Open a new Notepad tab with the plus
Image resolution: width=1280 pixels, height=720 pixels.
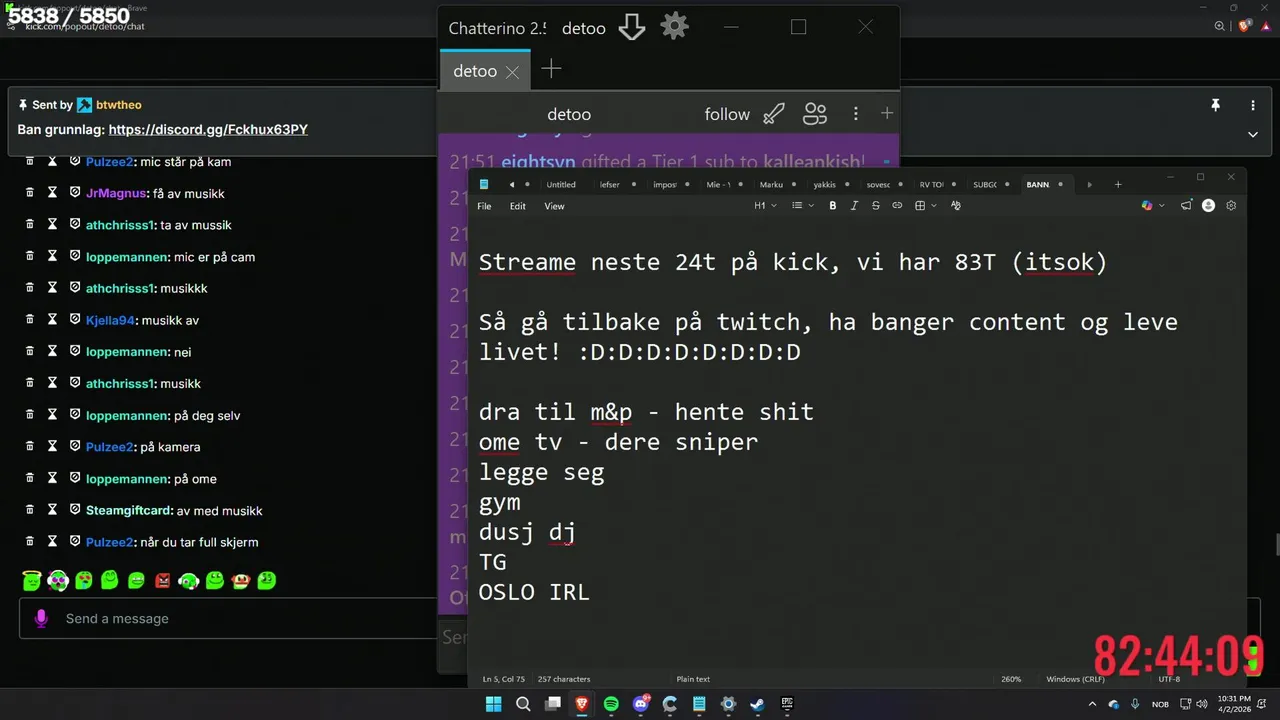pyautogui.click(x=1118, y=185)
